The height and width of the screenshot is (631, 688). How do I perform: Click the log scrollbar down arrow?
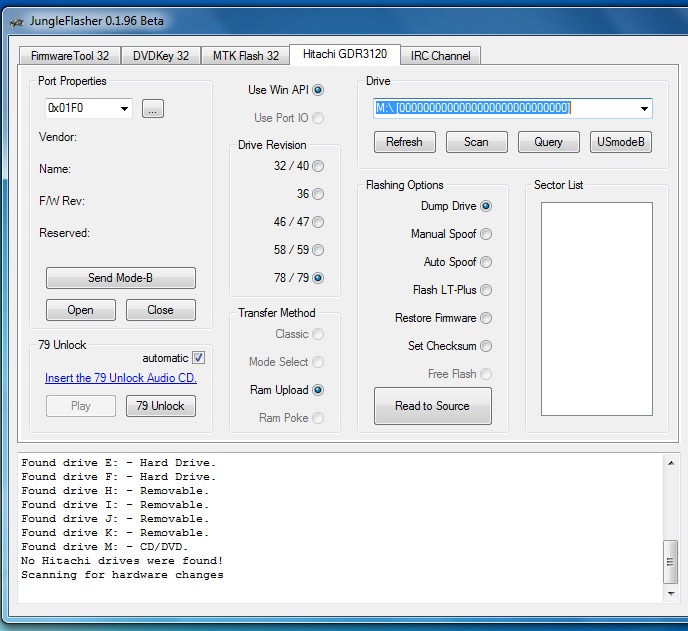(670, 594)
